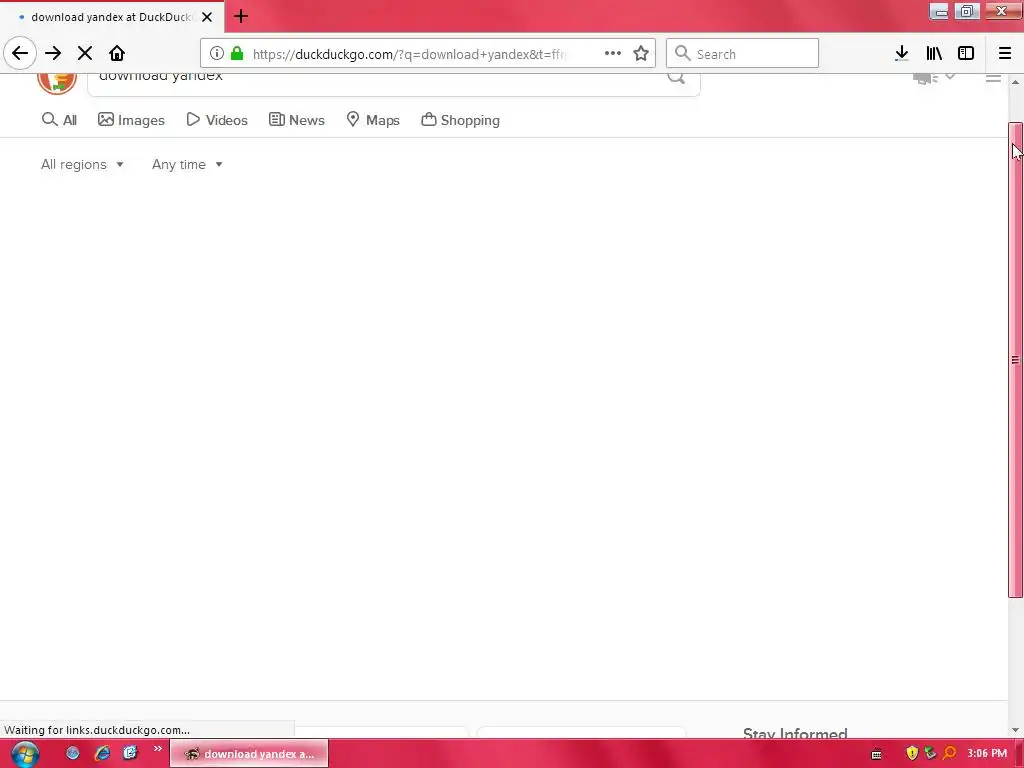1024x768 pixels.
Task: Click the vertical scrollbar thumb
Action: tap(1016, 360)
